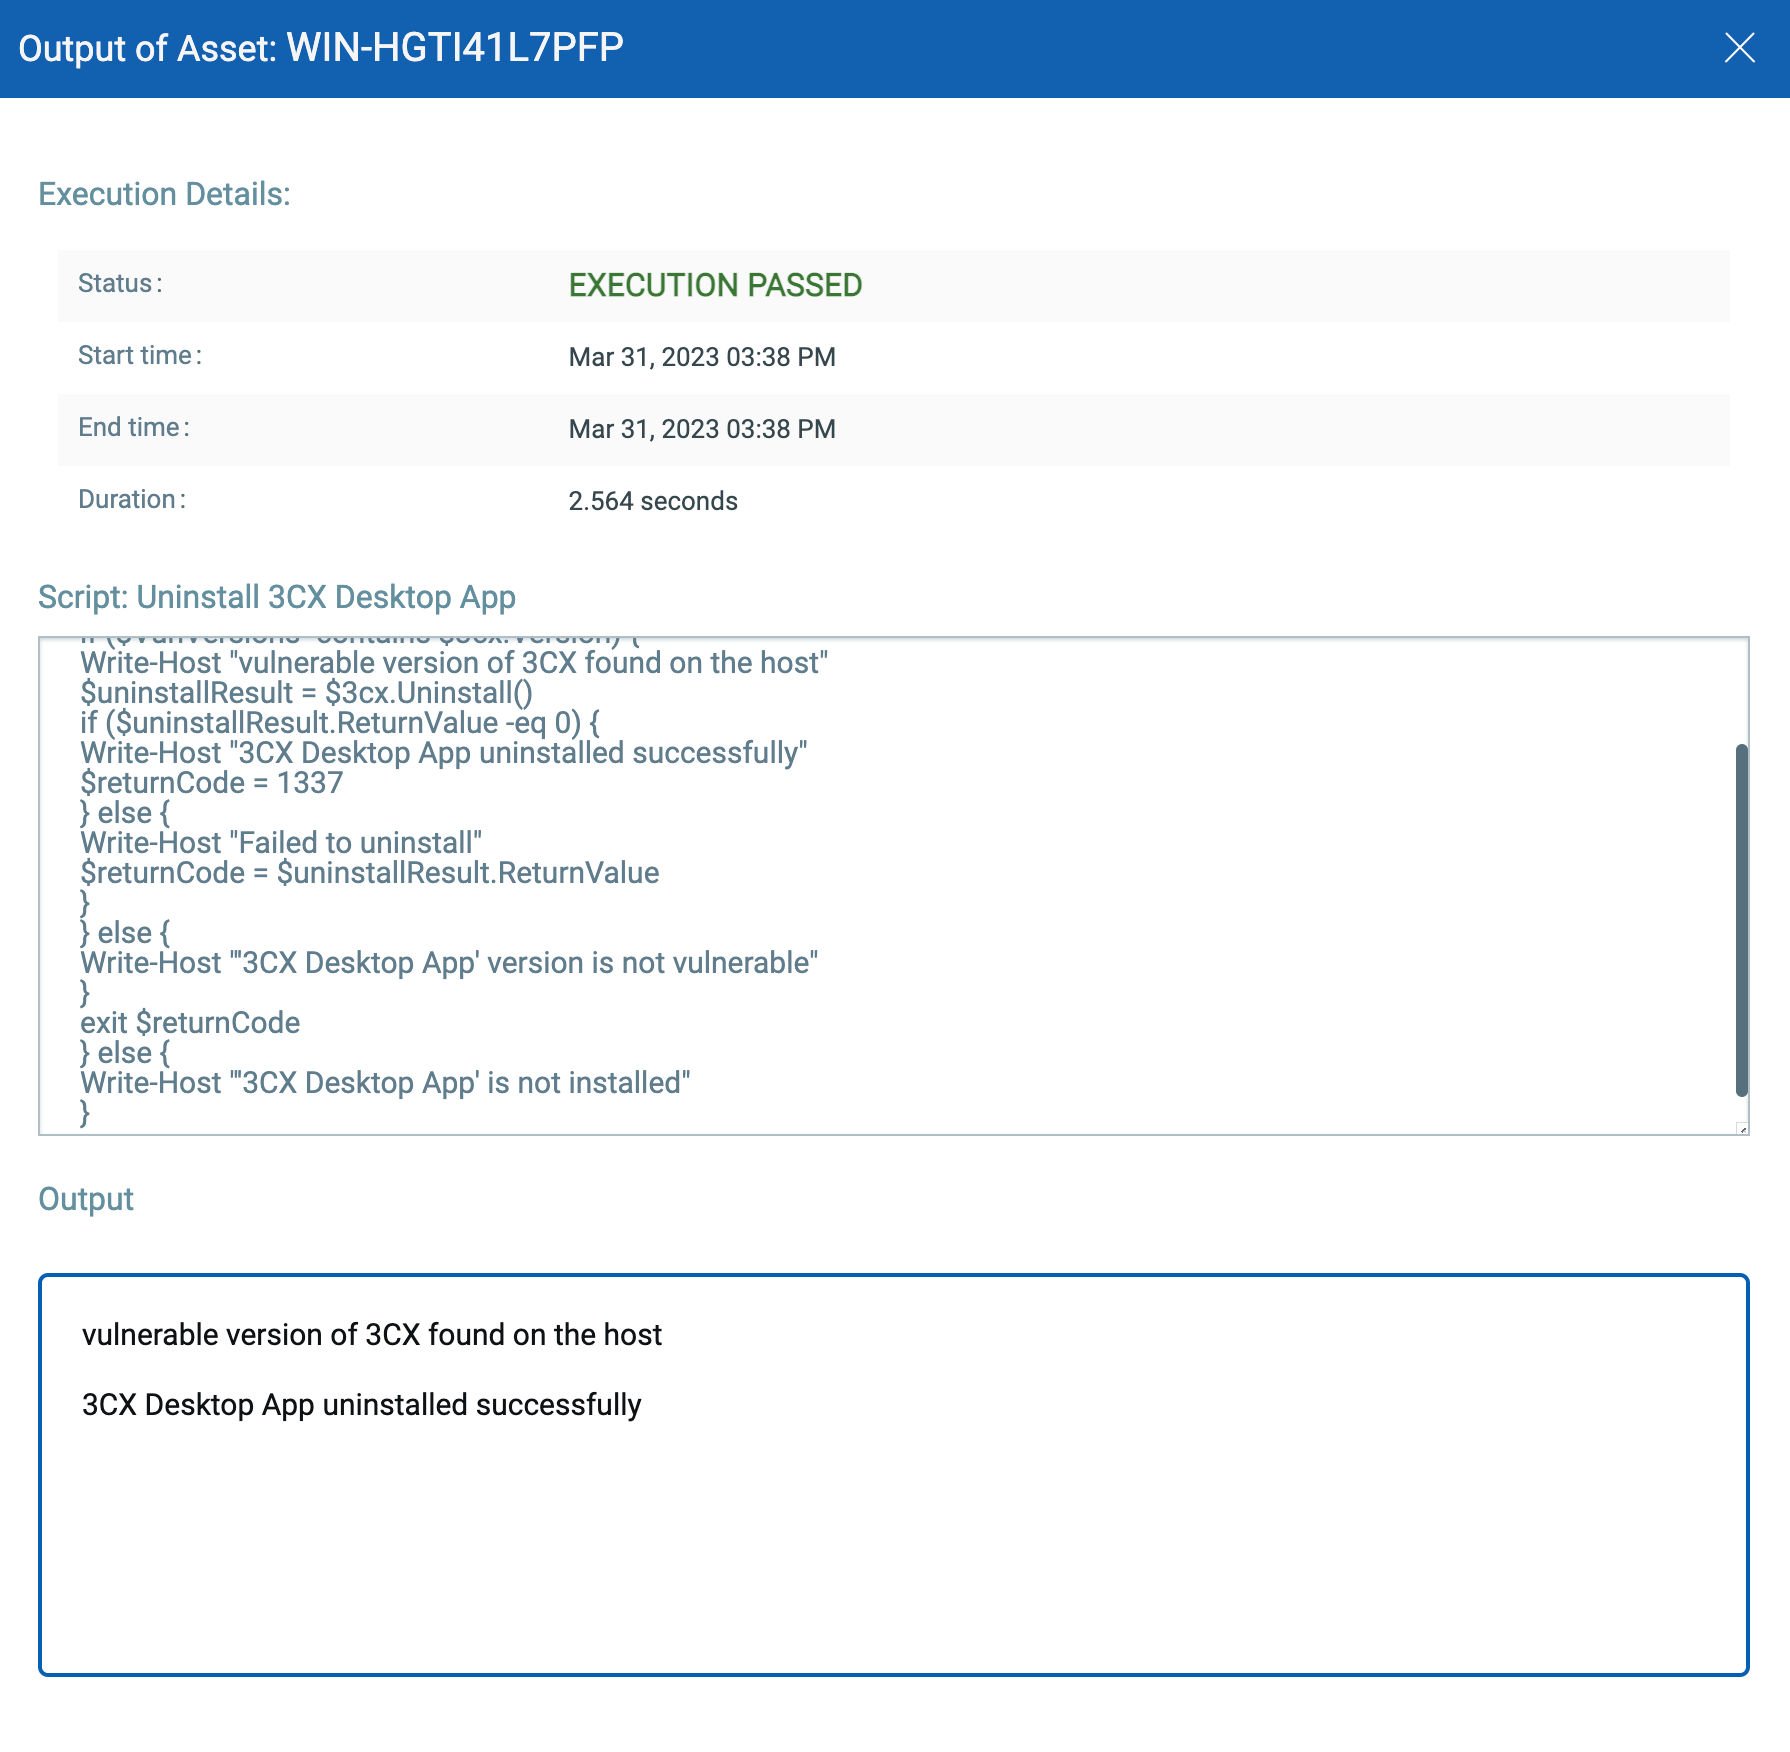Click the script box vertical scrollbar thumb

pyautogui.click(x=1741, y=920)
